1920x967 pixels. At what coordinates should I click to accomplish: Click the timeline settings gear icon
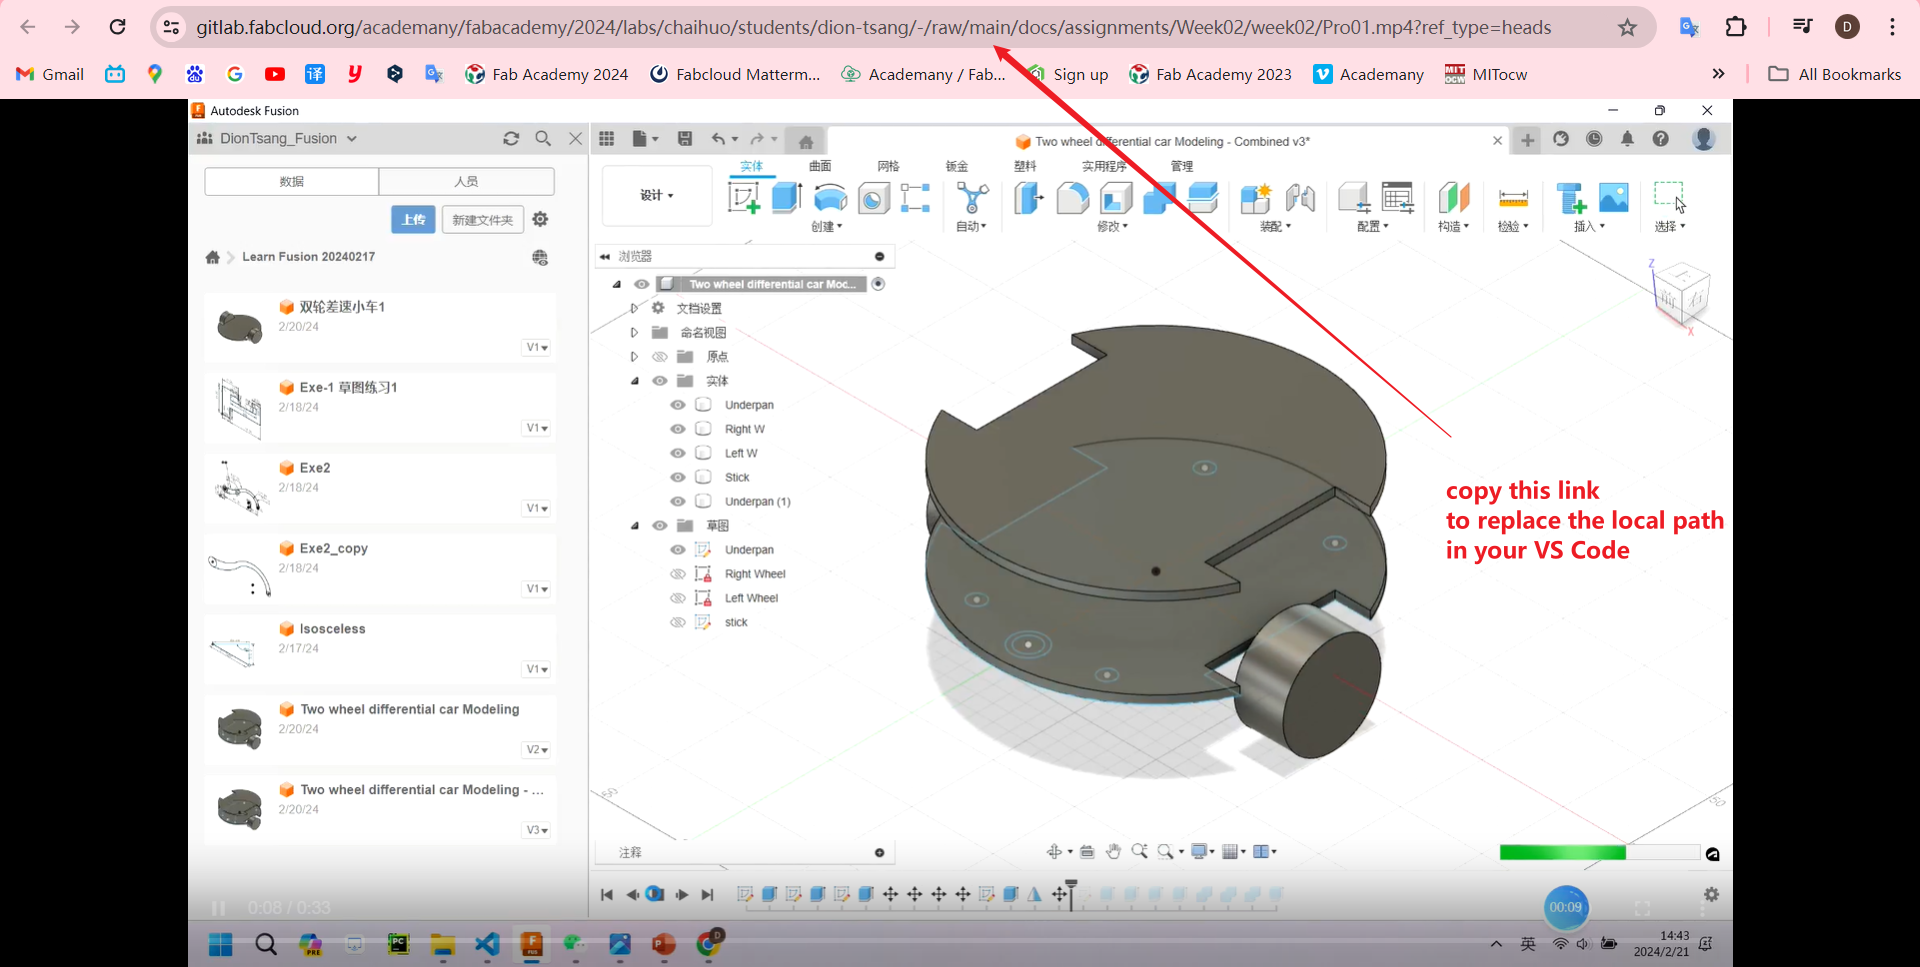[x=1711, y=894]
